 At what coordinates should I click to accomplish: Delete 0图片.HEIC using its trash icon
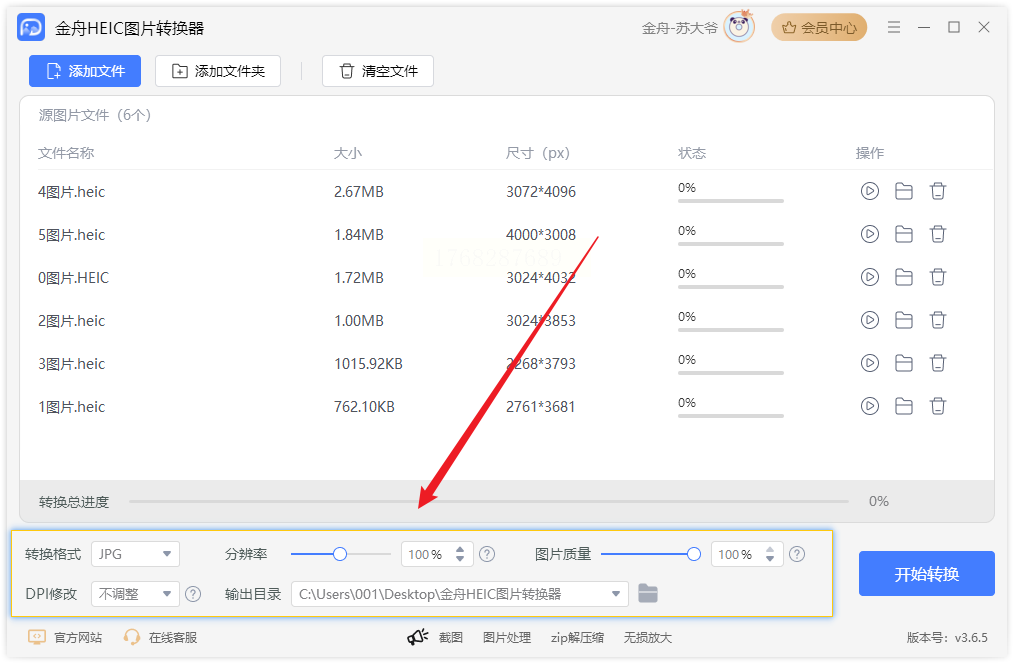point(938,277)
